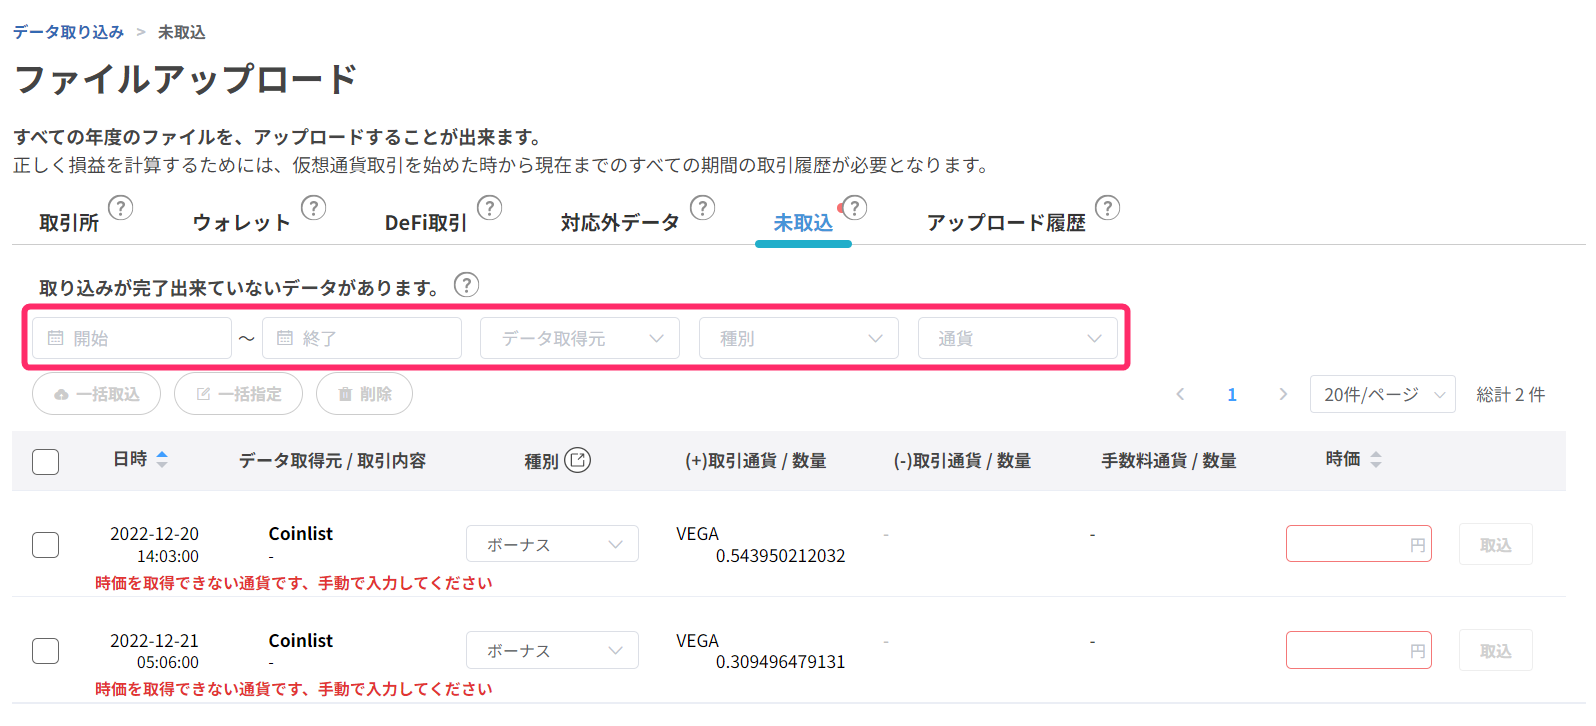Focus the 開始 start date input

(x=132, y=338)
